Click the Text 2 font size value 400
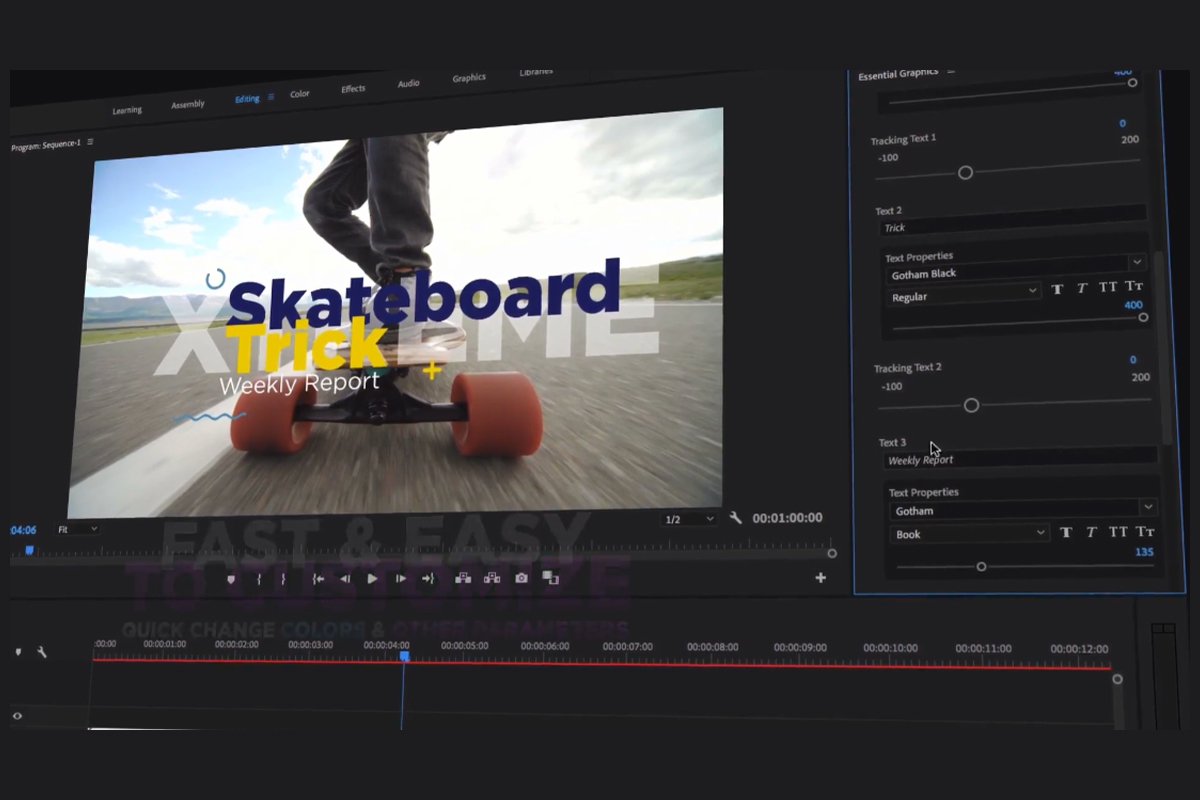This screenshot has width=1200, height=800. (x=1134, y=304)
